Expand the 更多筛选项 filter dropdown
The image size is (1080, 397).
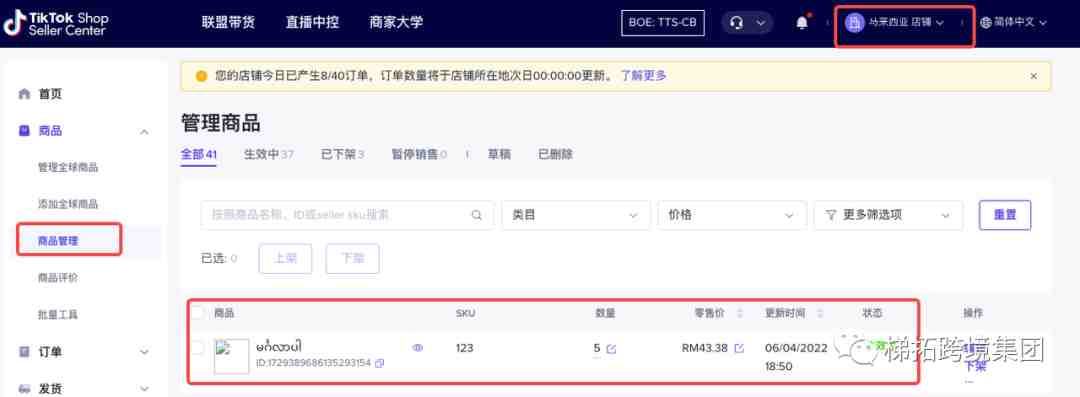(888, 215)
